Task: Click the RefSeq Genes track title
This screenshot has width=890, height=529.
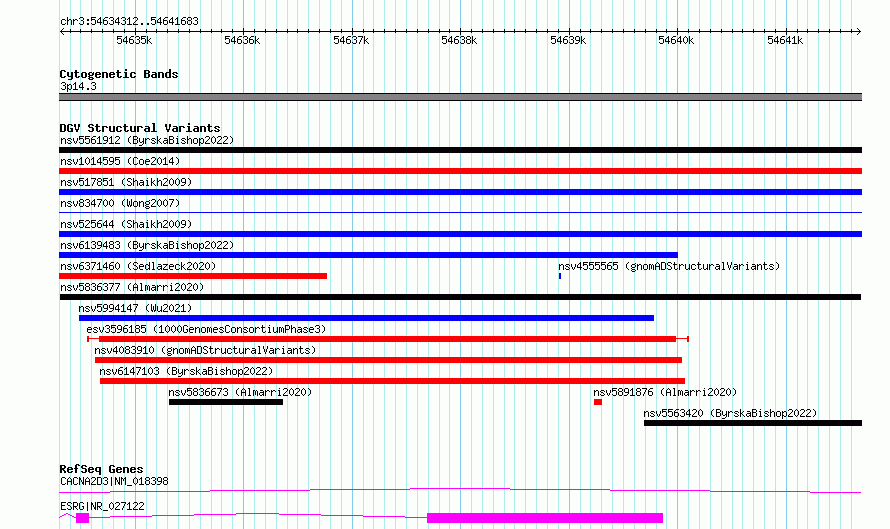Action: pos(101,469)
